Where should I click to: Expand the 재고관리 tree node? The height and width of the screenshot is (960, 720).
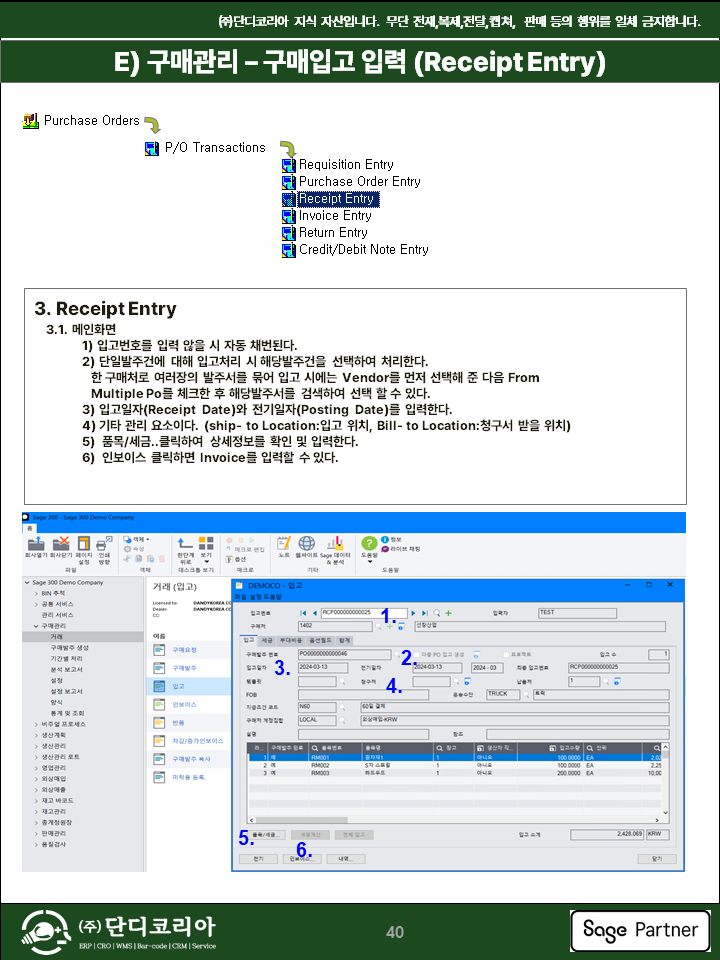pos(36,812)
